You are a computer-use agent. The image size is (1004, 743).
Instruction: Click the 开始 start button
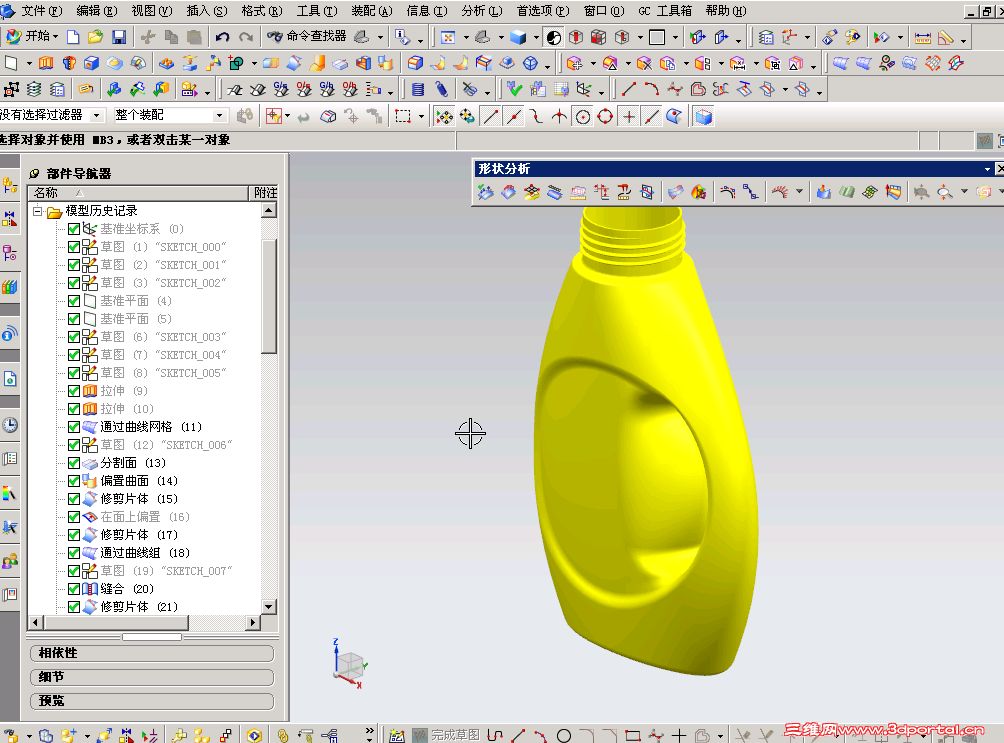31,37
